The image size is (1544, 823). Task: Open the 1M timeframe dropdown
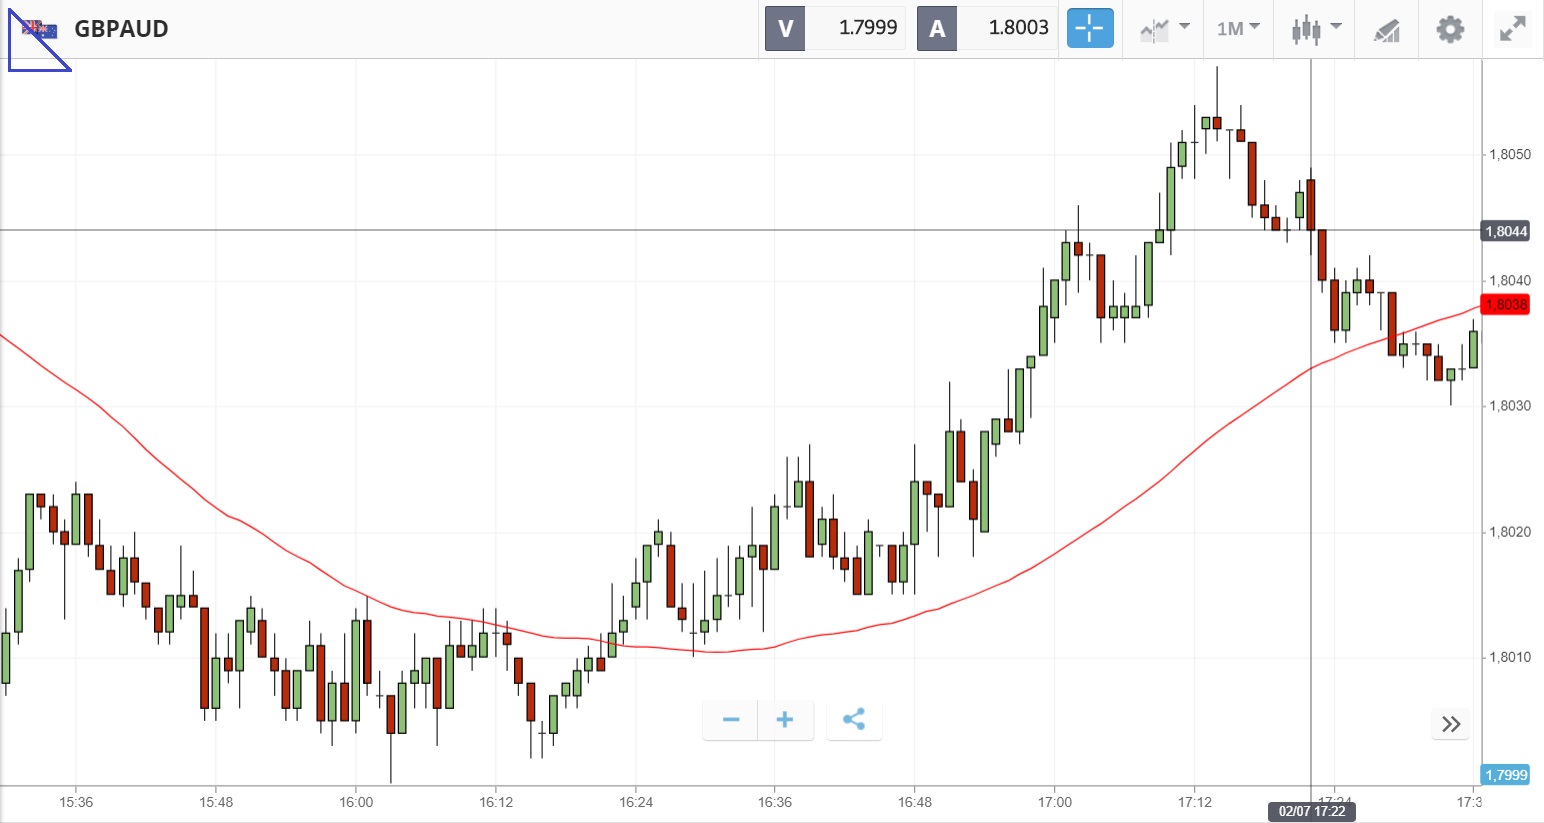point(1238,29)
